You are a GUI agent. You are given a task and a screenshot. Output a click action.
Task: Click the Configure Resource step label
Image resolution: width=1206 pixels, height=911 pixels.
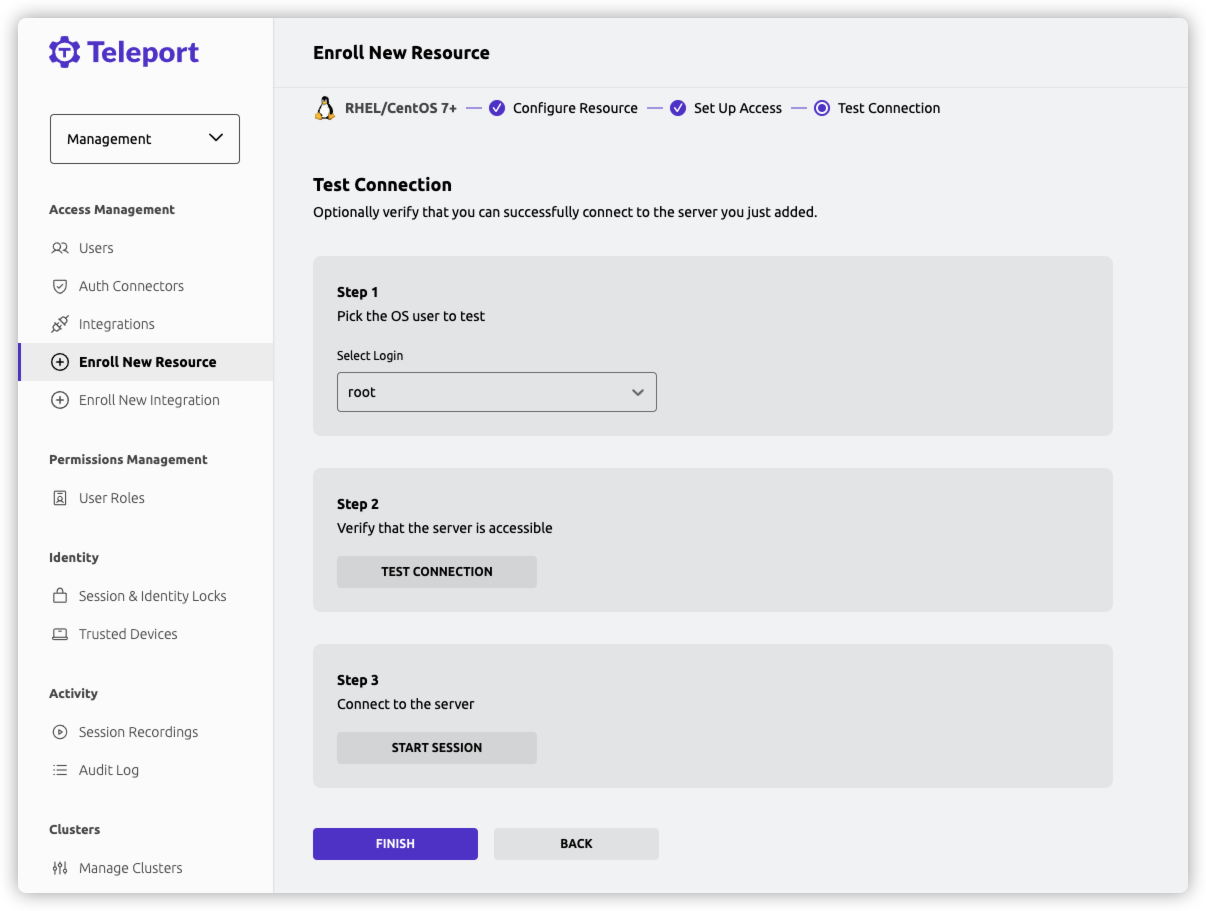[x=575, y=108]
